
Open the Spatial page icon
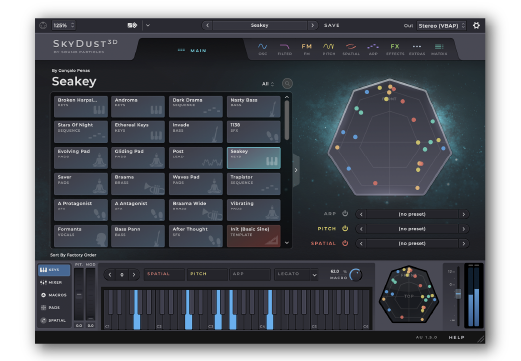tap(351, 49)
